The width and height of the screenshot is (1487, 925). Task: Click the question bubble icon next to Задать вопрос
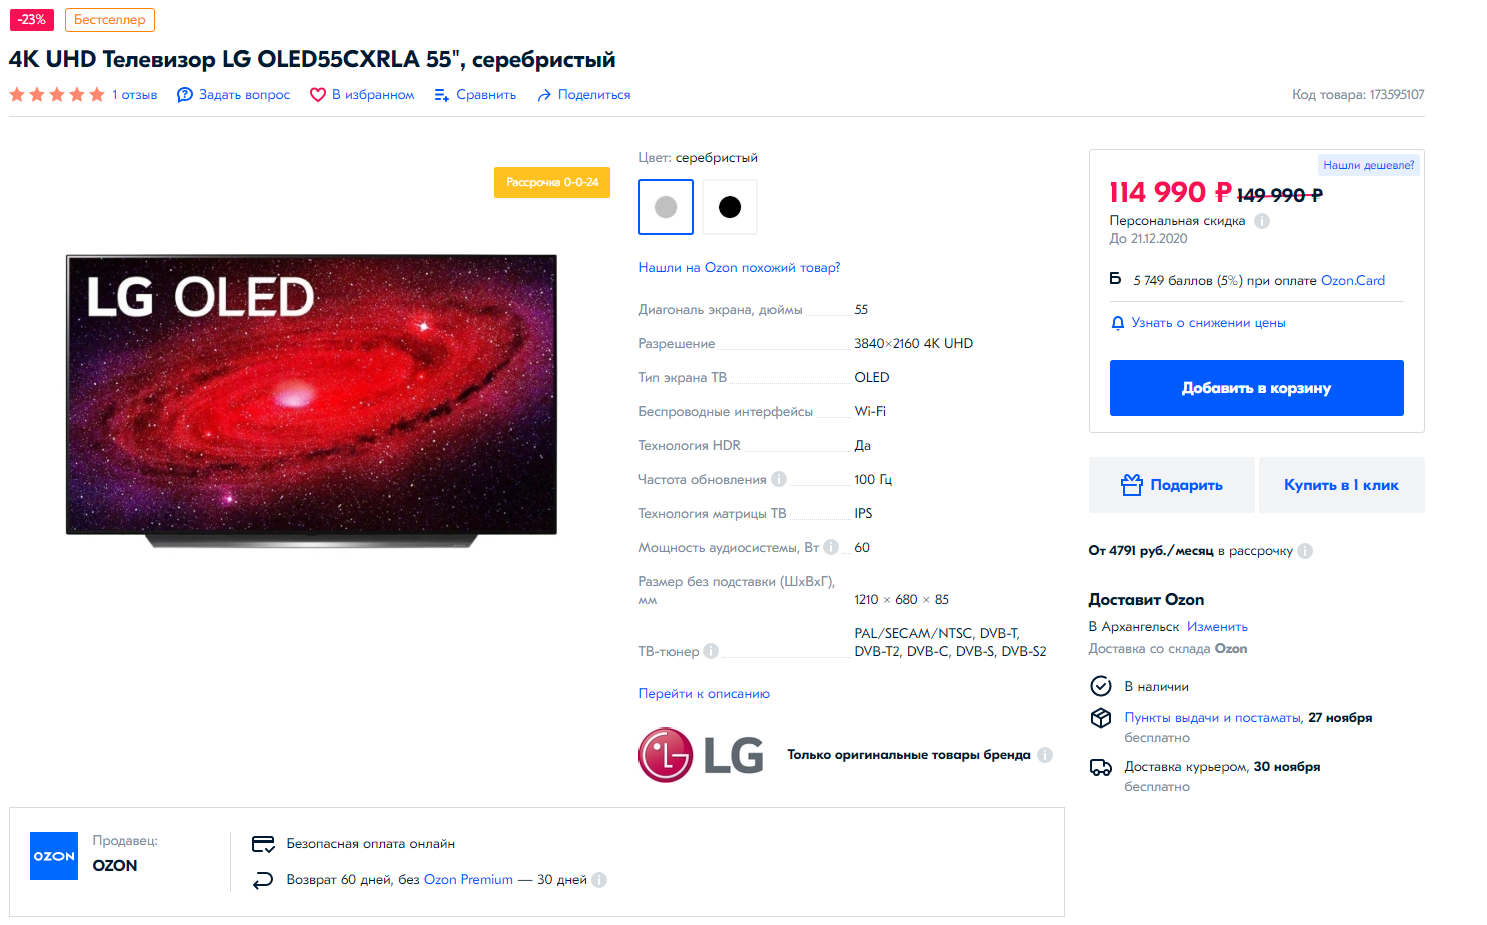pyautogui.click(x=185, y=95)
